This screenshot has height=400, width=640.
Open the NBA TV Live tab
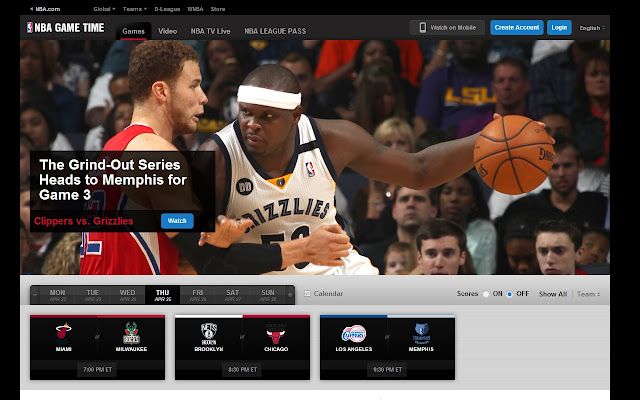tap(210, 31)
